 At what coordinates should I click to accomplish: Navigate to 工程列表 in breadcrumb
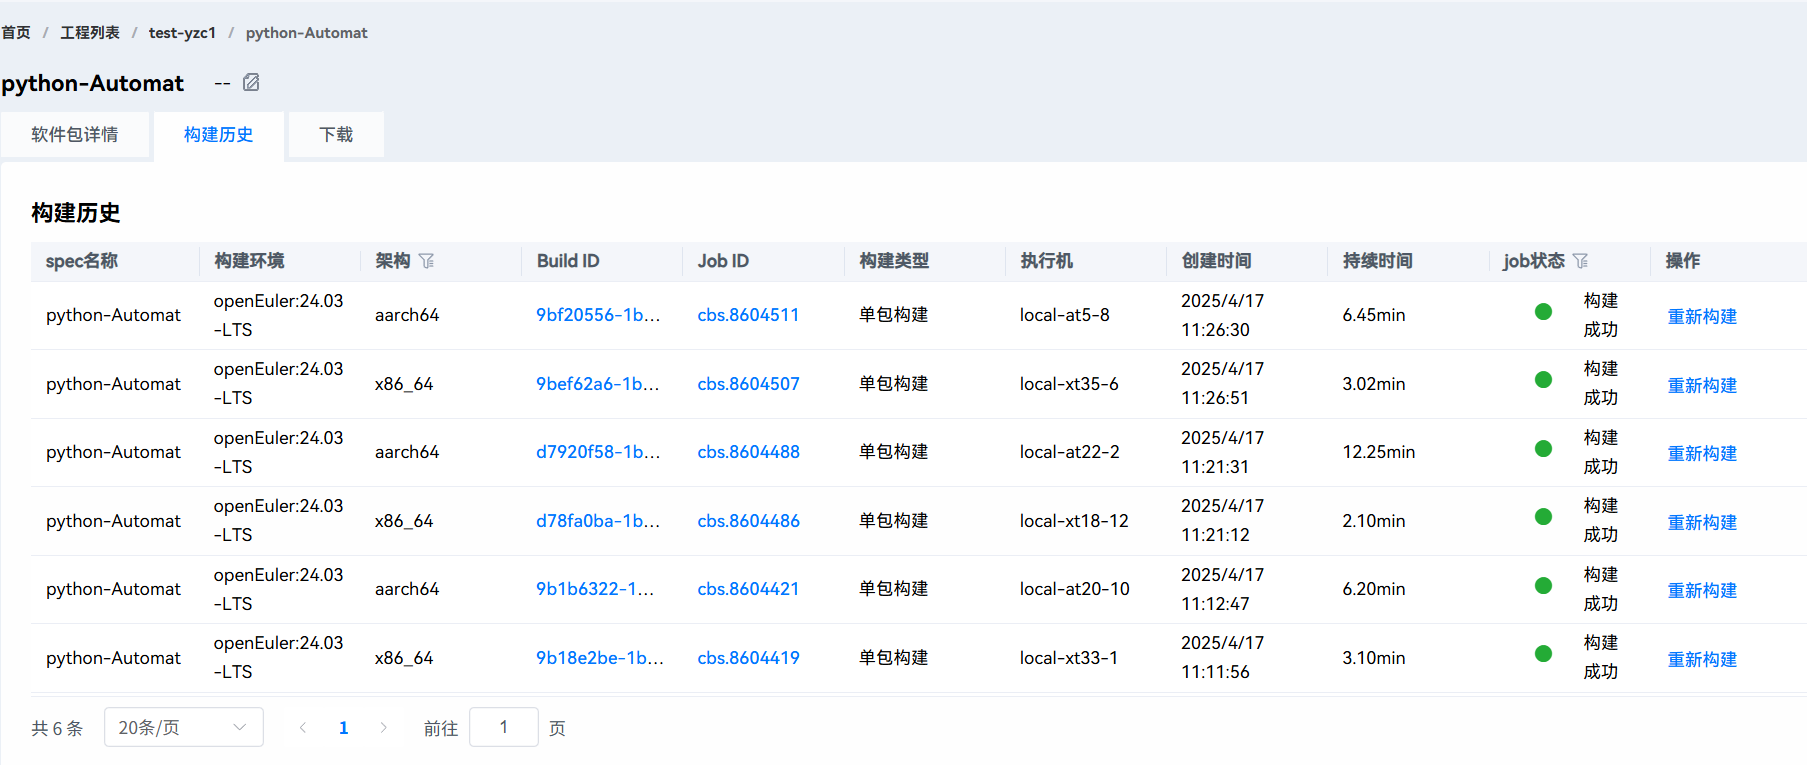[x=90, y=33]
